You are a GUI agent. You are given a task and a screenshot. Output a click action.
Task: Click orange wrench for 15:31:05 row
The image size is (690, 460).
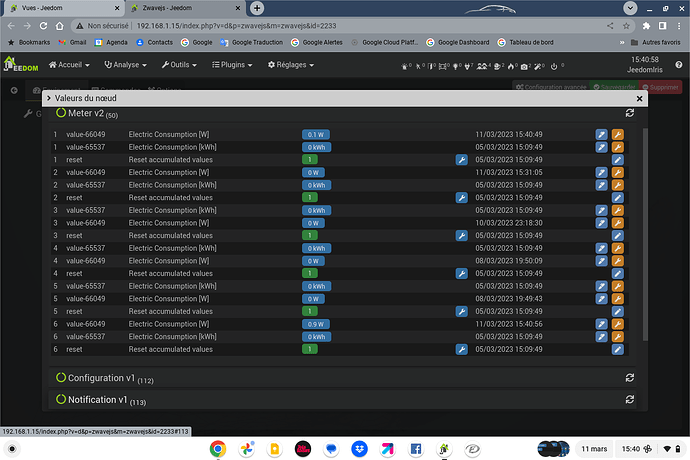(x=618, y=173)
